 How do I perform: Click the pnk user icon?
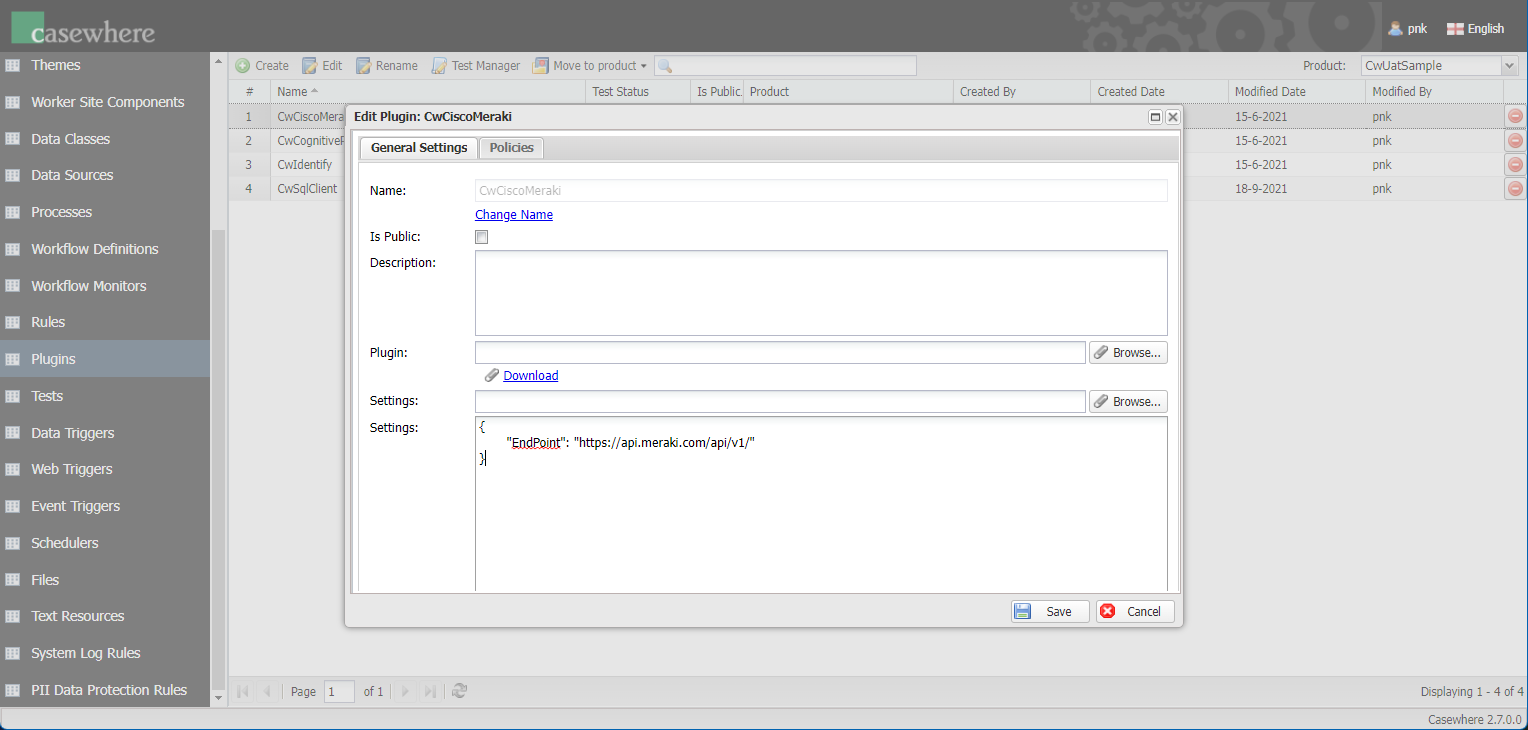(x=1394, y=29)
